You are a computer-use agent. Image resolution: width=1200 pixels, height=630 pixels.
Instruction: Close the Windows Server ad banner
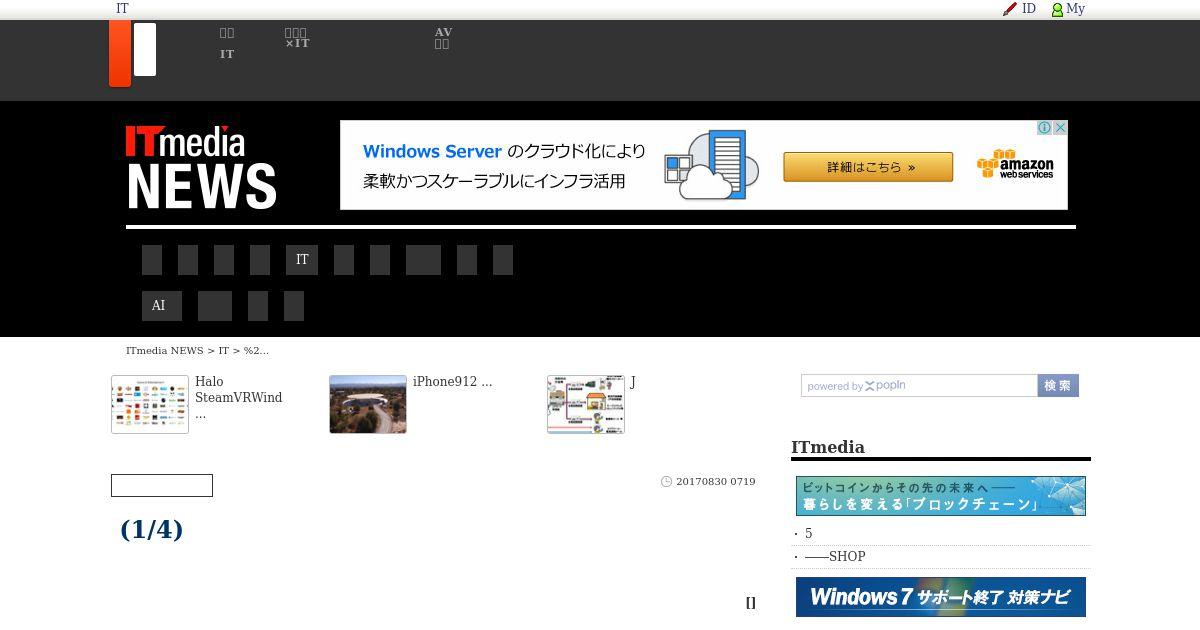tap(1060, 128)
